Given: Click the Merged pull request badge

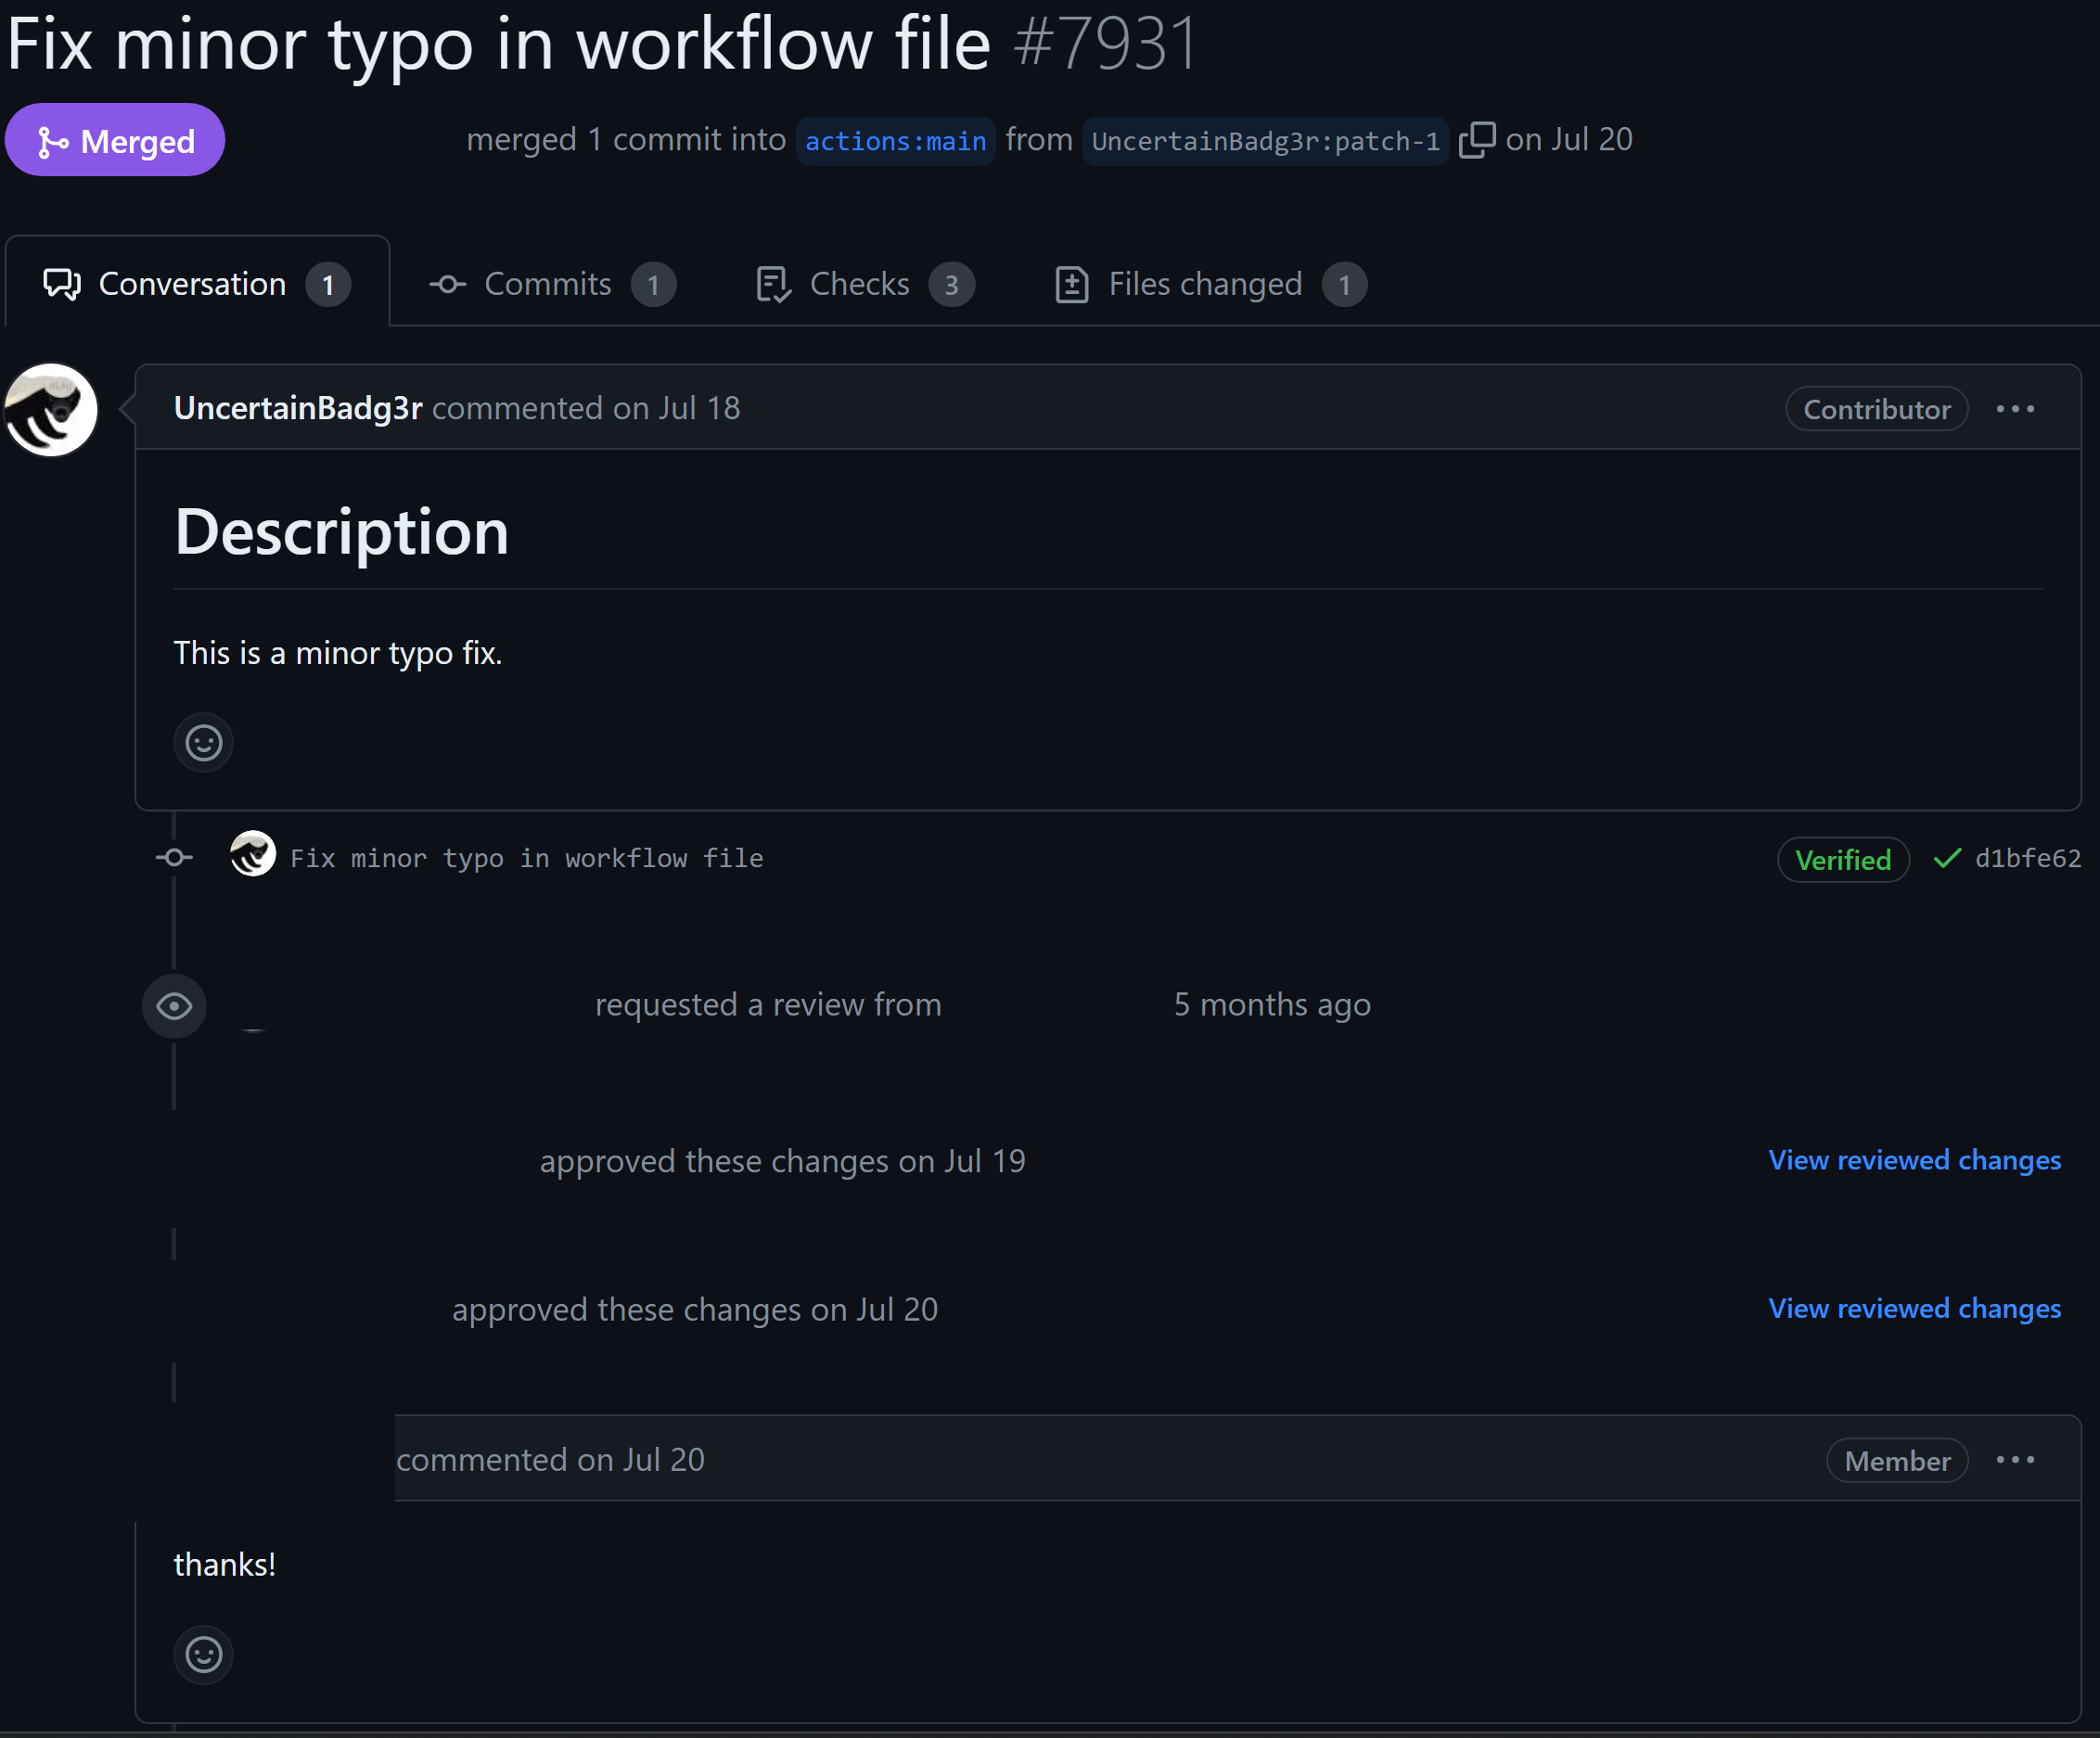Looking at the screenshot, I should click(115, 140).
